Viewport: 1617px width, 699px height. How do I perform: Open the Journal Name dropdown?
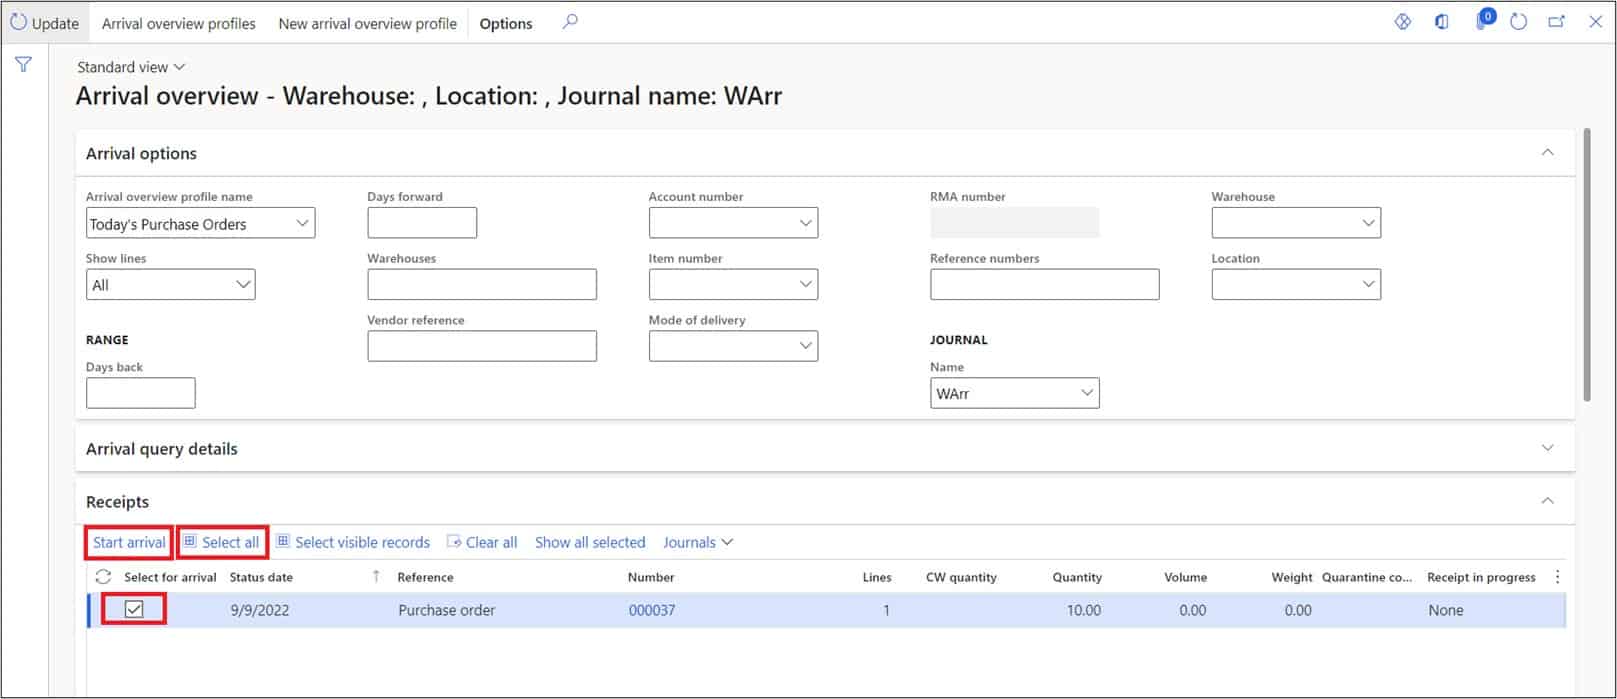[x=1086, y=393]
